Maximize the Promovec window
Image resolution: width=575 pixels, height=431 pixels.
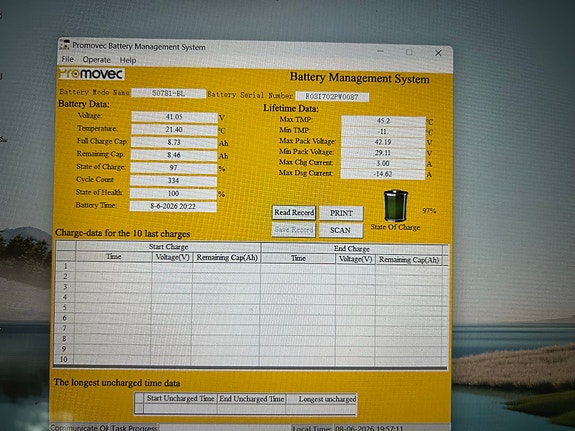(409, 52)
